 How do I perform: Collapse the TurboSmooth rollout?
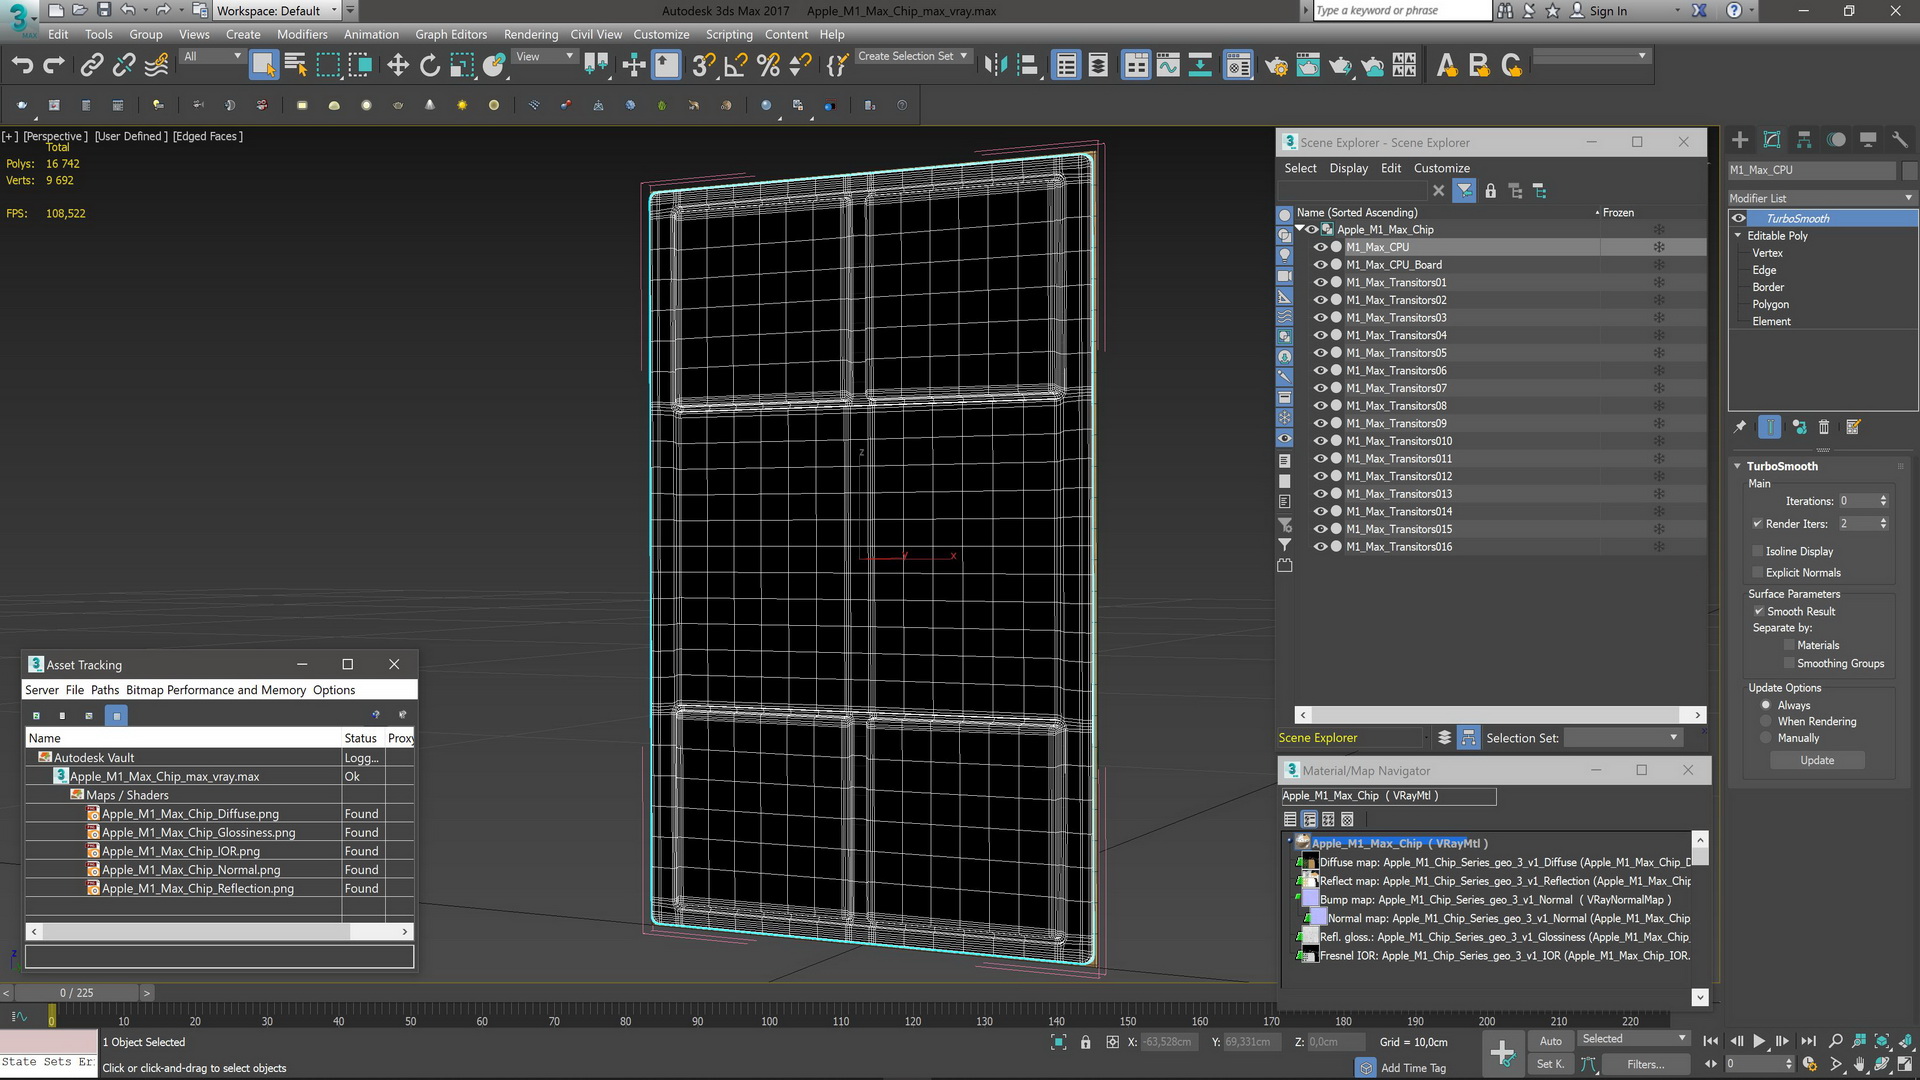tap(1738, 466)
